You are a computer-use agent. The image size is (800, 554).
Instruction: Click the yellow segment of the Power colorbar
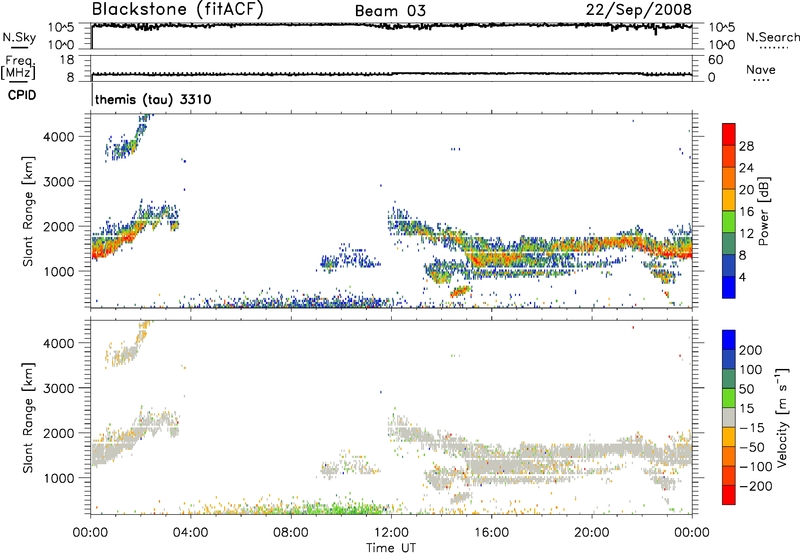tap(729, 200)
